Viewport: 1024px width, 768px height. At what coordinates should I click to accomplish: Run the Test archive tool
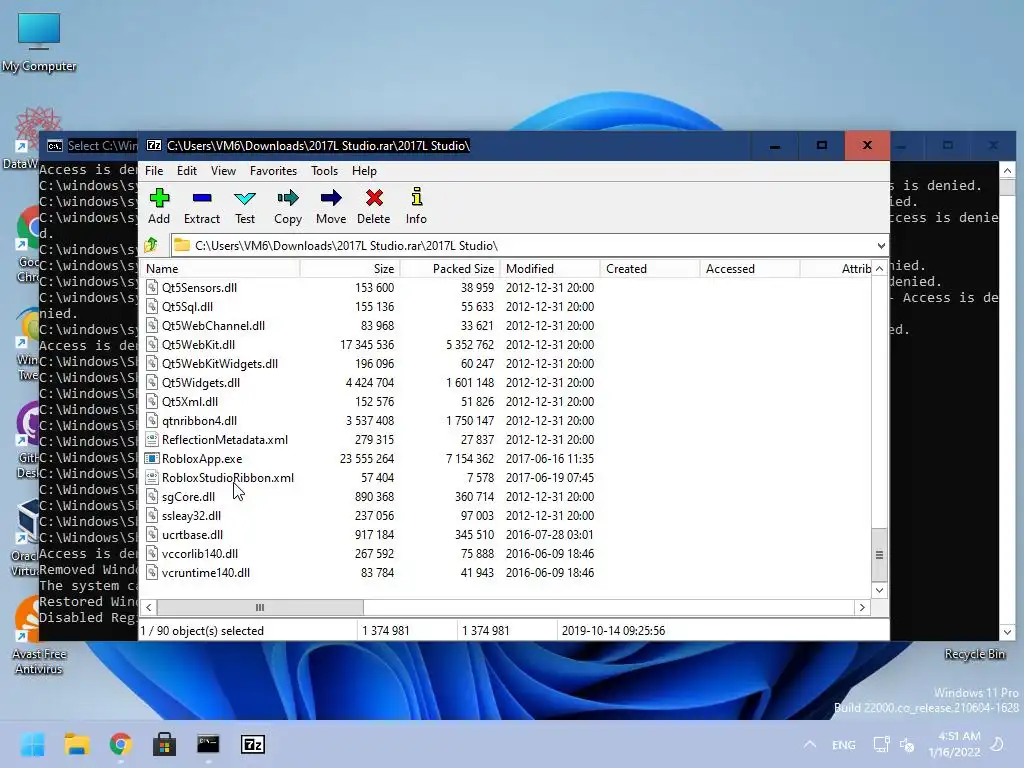245,206
